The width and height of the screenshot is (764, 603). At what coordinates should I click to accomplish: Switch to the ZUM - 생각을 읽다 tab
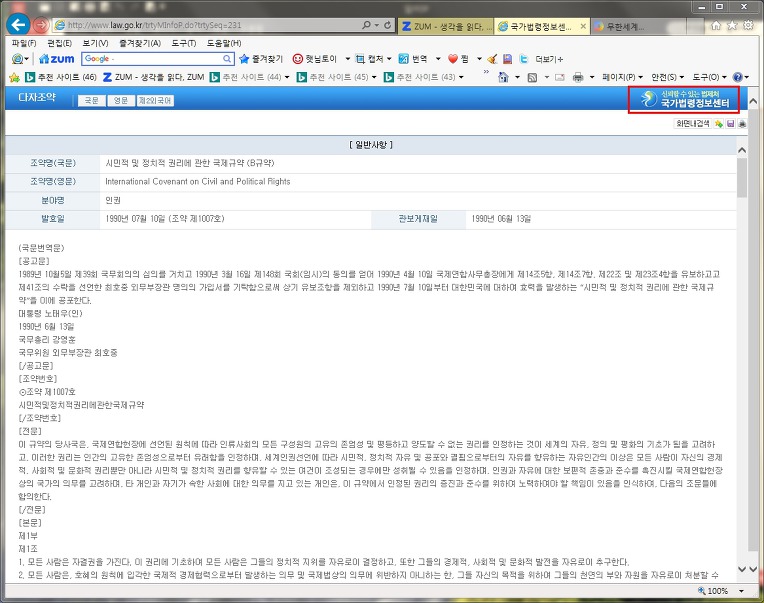446,26
